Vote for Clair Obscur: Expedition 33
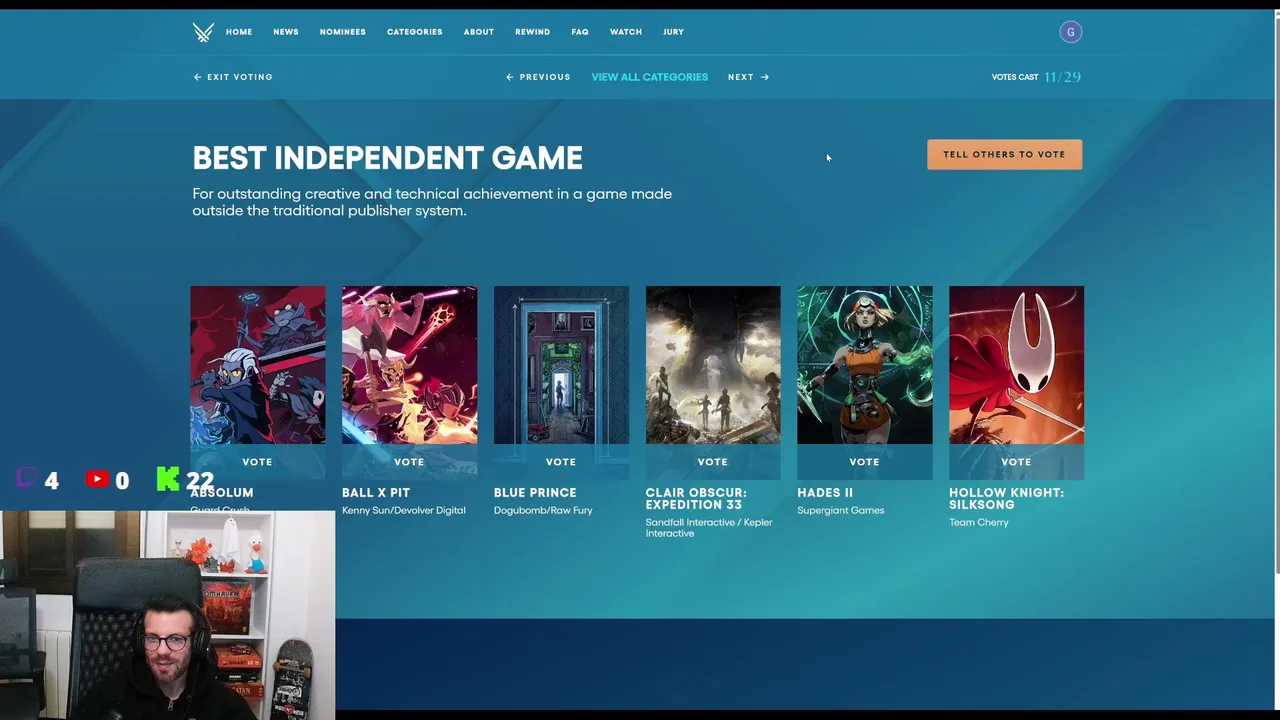The image size is (1280, 720). tap(712, 462)
